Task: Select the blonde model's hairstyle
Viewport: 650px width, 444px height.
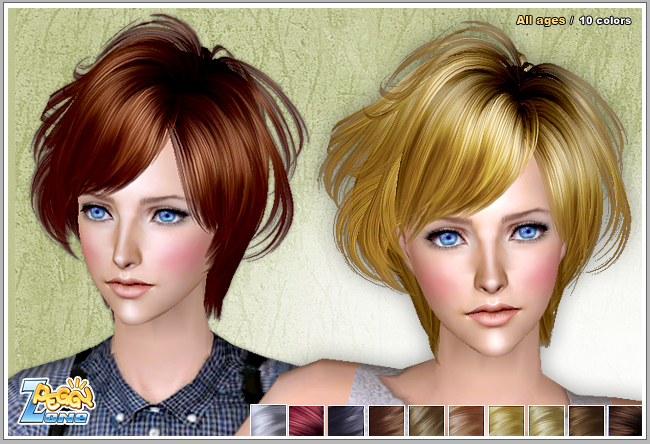Action: (x=470, y=120)
